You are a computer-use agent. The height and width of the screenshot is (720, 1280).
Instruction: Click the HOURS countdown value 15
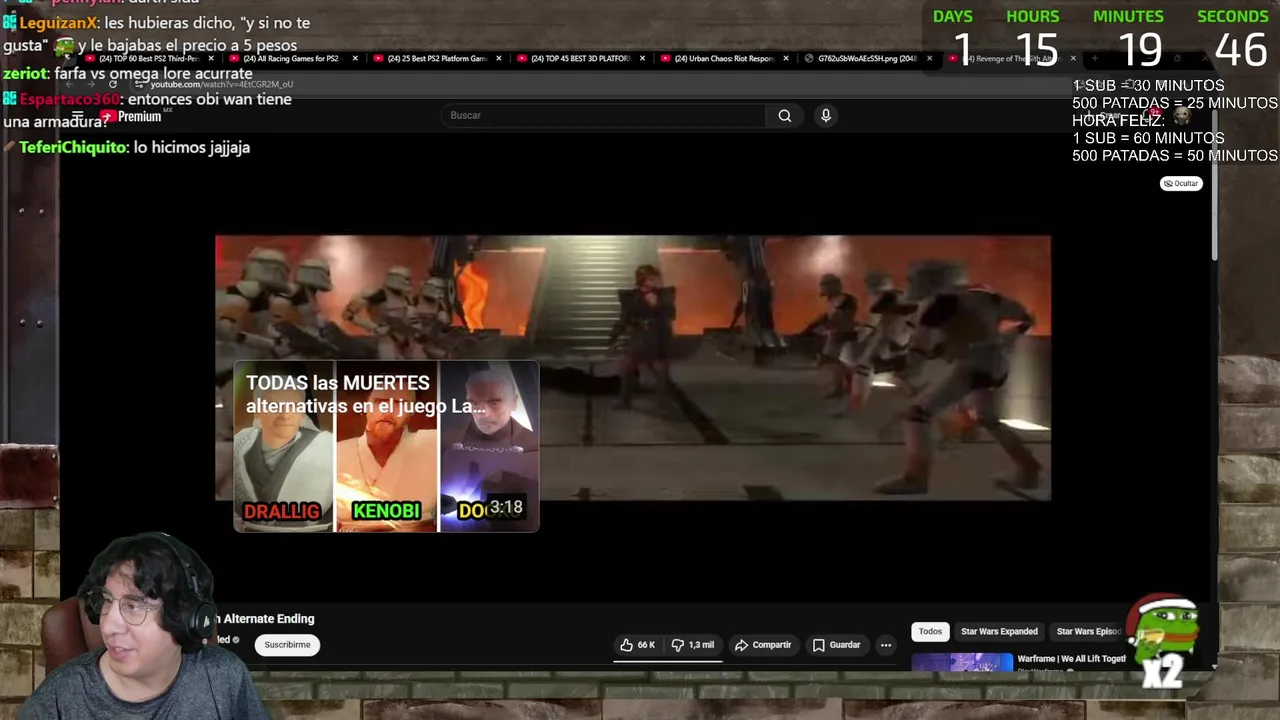(x=1036, y=49)
